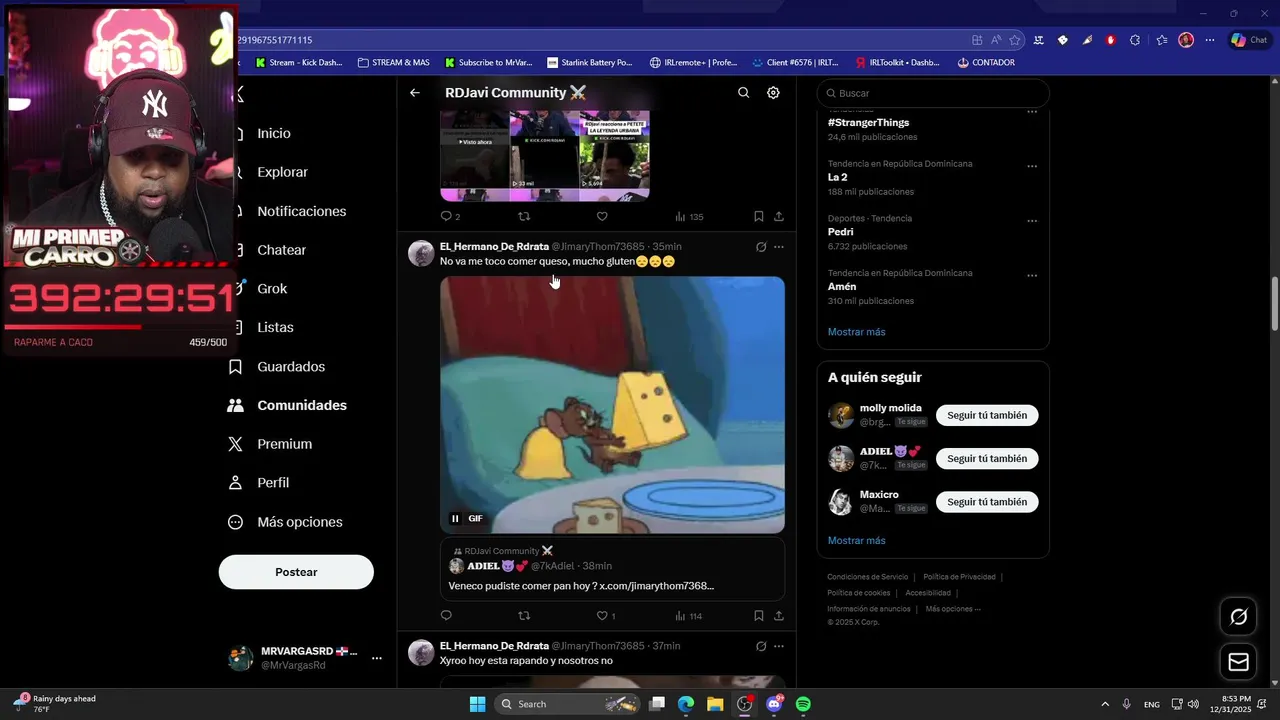This screenshot has height=720, width=1280.
Task: Repost the top post with 135 views
Action: pyautogui.click(x=523, y=216)
